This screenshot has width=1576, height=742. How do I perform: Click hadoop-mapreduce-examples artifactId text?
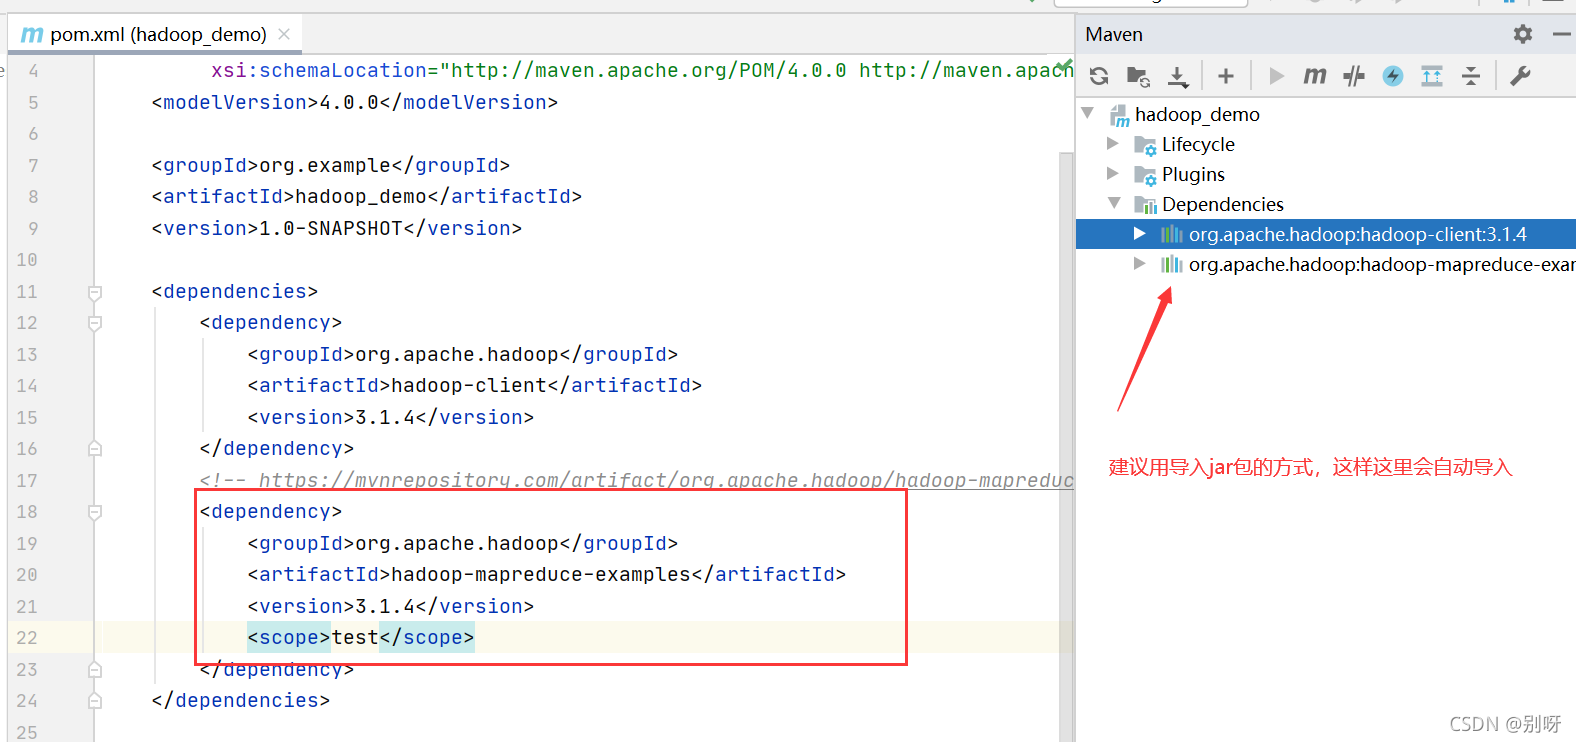tap(541, 574)
